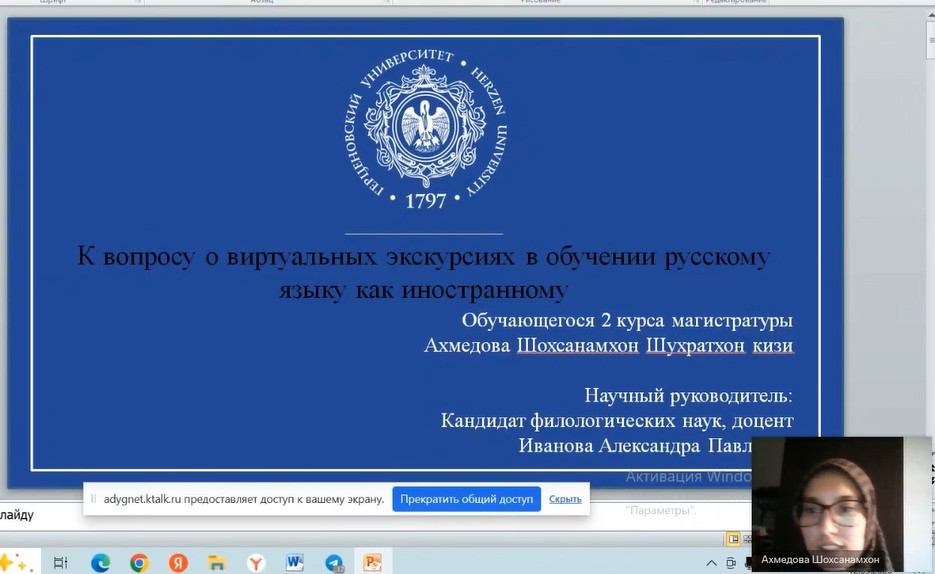Open Microsoft Word from the taskbar
935x574 pixels.
(x=295, y=562)
